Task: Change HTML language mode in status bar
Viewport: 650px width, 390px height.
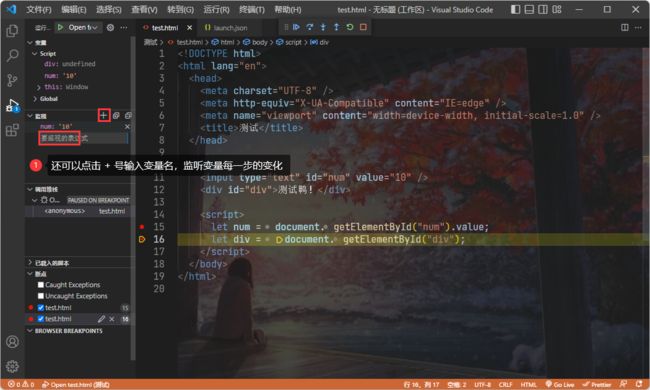Action: (x=528, y=385)
